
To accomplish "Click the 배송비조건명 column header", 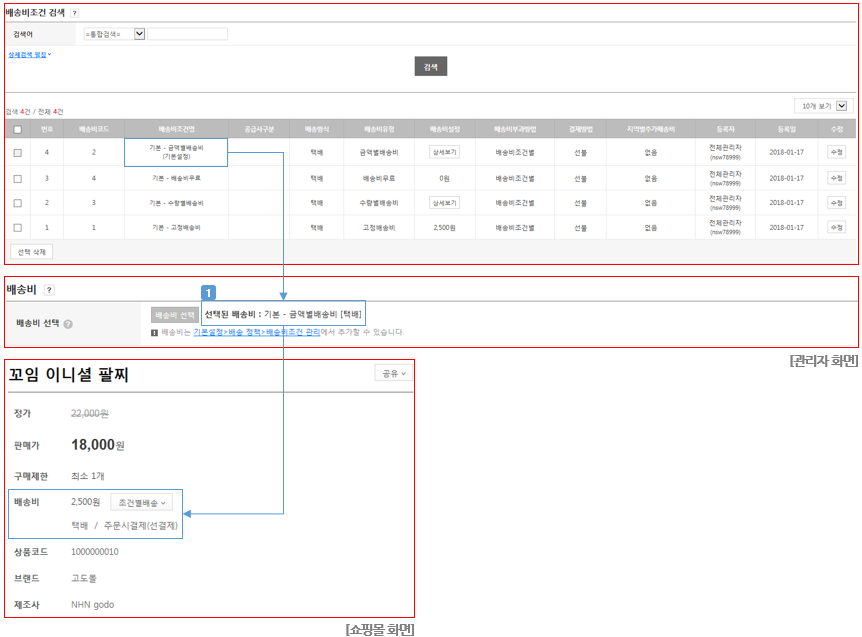I will click(x=176, y=129).
